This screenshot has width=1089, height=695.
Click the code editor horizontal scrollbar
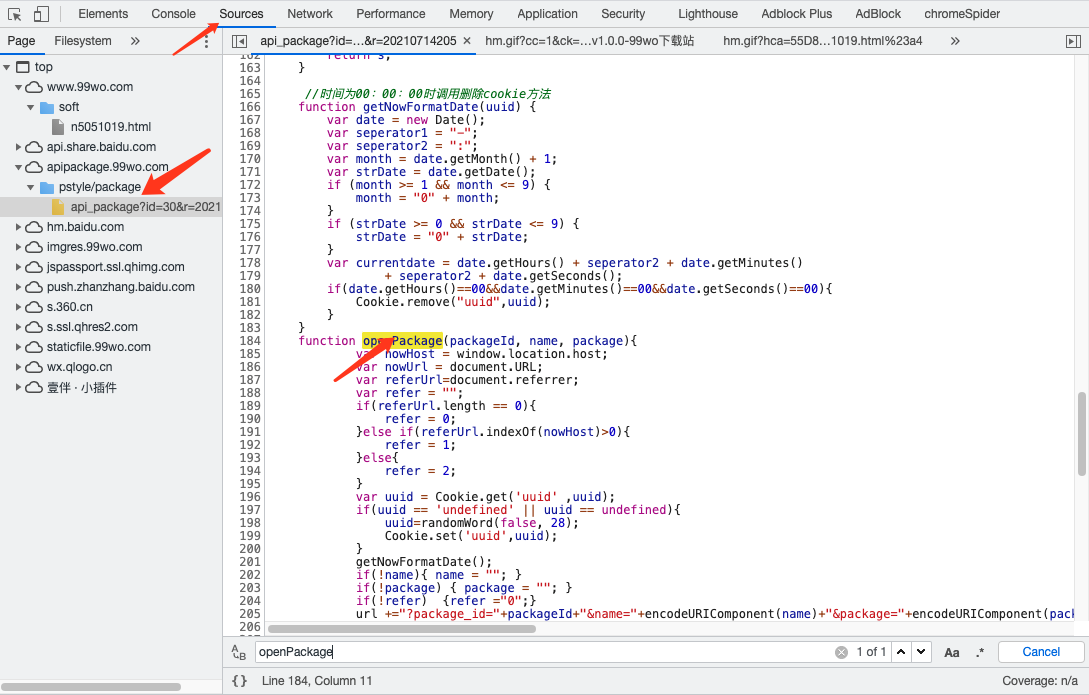[x=400, y=629]
